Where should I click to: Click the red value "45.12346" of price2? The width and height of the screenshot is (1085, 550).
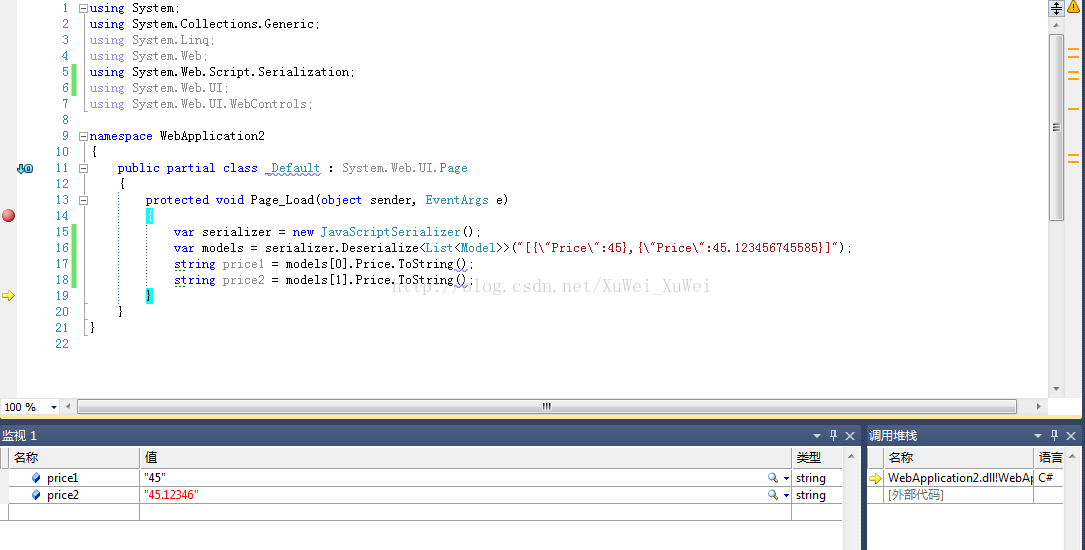171,495
